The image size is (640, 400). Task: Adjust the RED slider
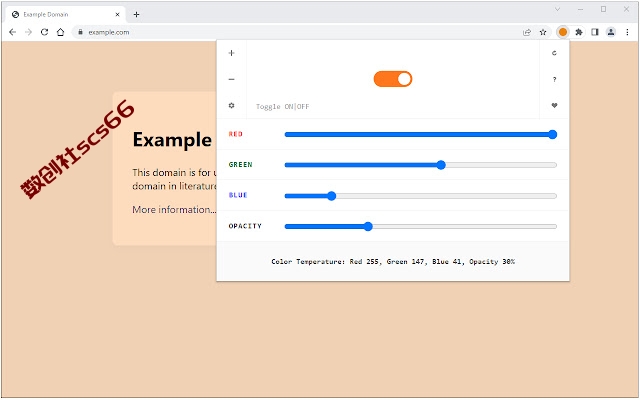421,134
